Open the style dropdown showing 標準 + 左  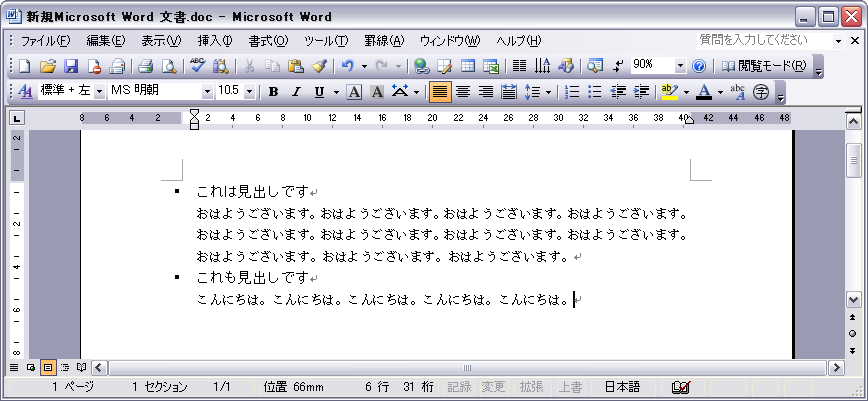[99, 92]
